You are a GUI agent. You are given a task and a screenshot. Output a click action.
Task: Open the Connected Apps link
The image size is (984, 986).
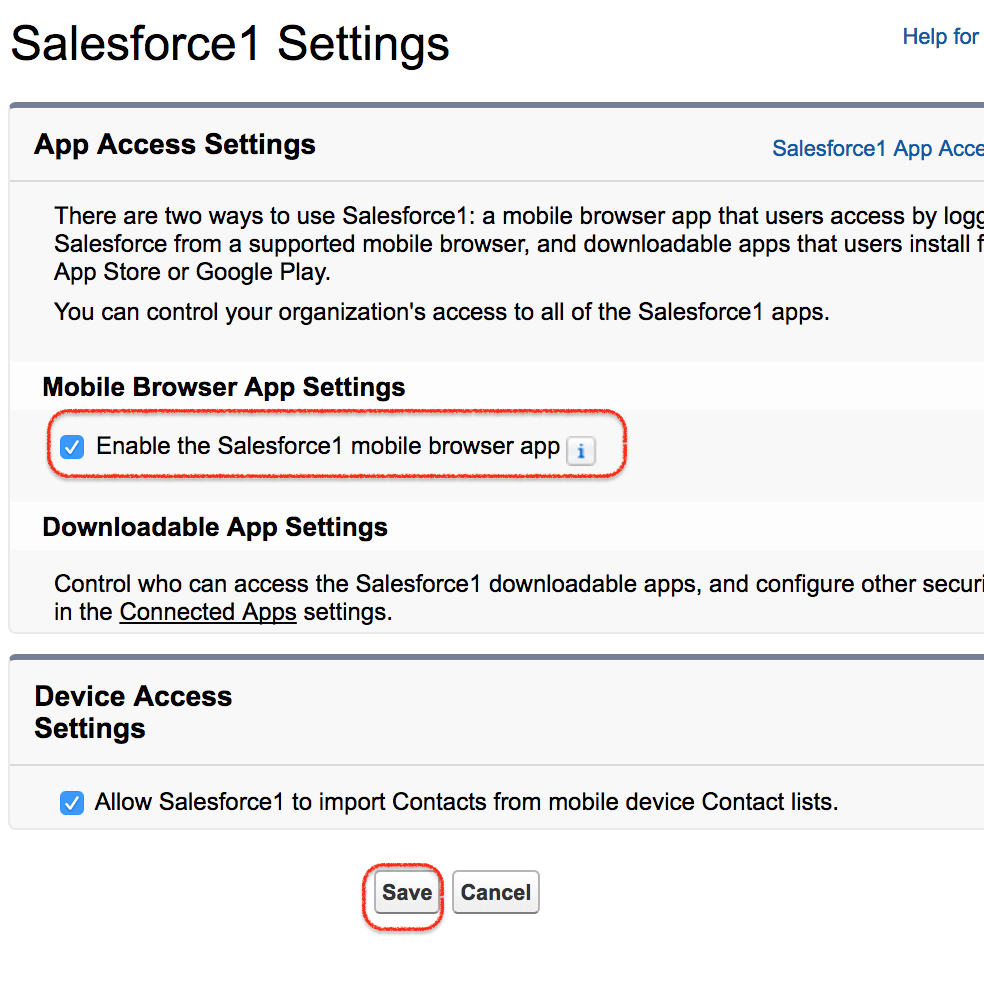207,612
